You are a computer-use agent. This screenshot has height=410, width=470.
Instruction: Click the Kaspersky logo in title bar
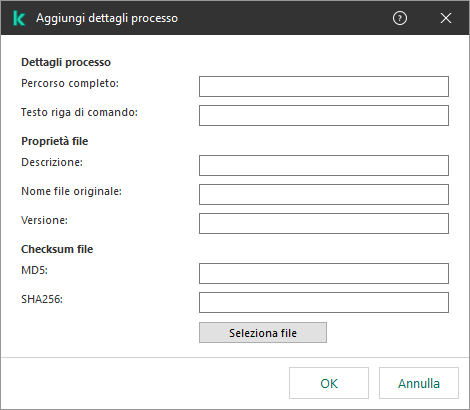[x=19, y=18]
